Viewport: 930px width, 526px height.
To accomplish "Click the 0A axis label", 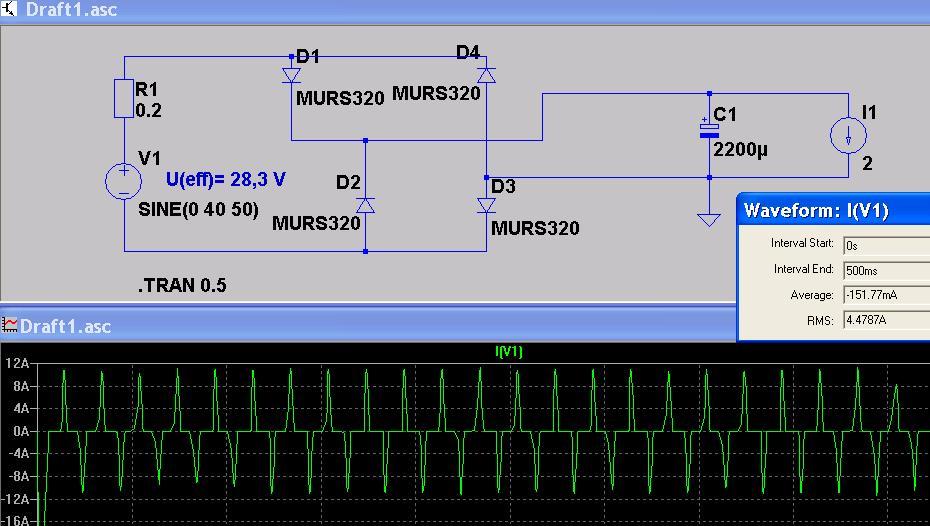I will [x=21, y=432].
